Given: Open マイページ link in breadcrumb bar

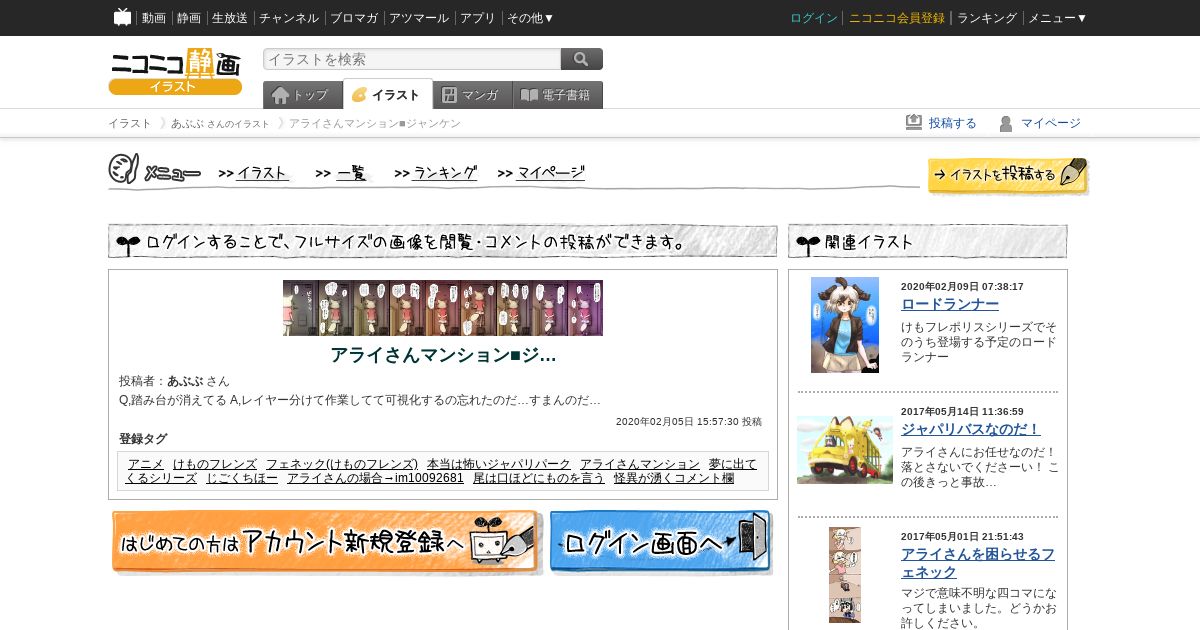Looking at the screenshot, I should coord(1051,123).
